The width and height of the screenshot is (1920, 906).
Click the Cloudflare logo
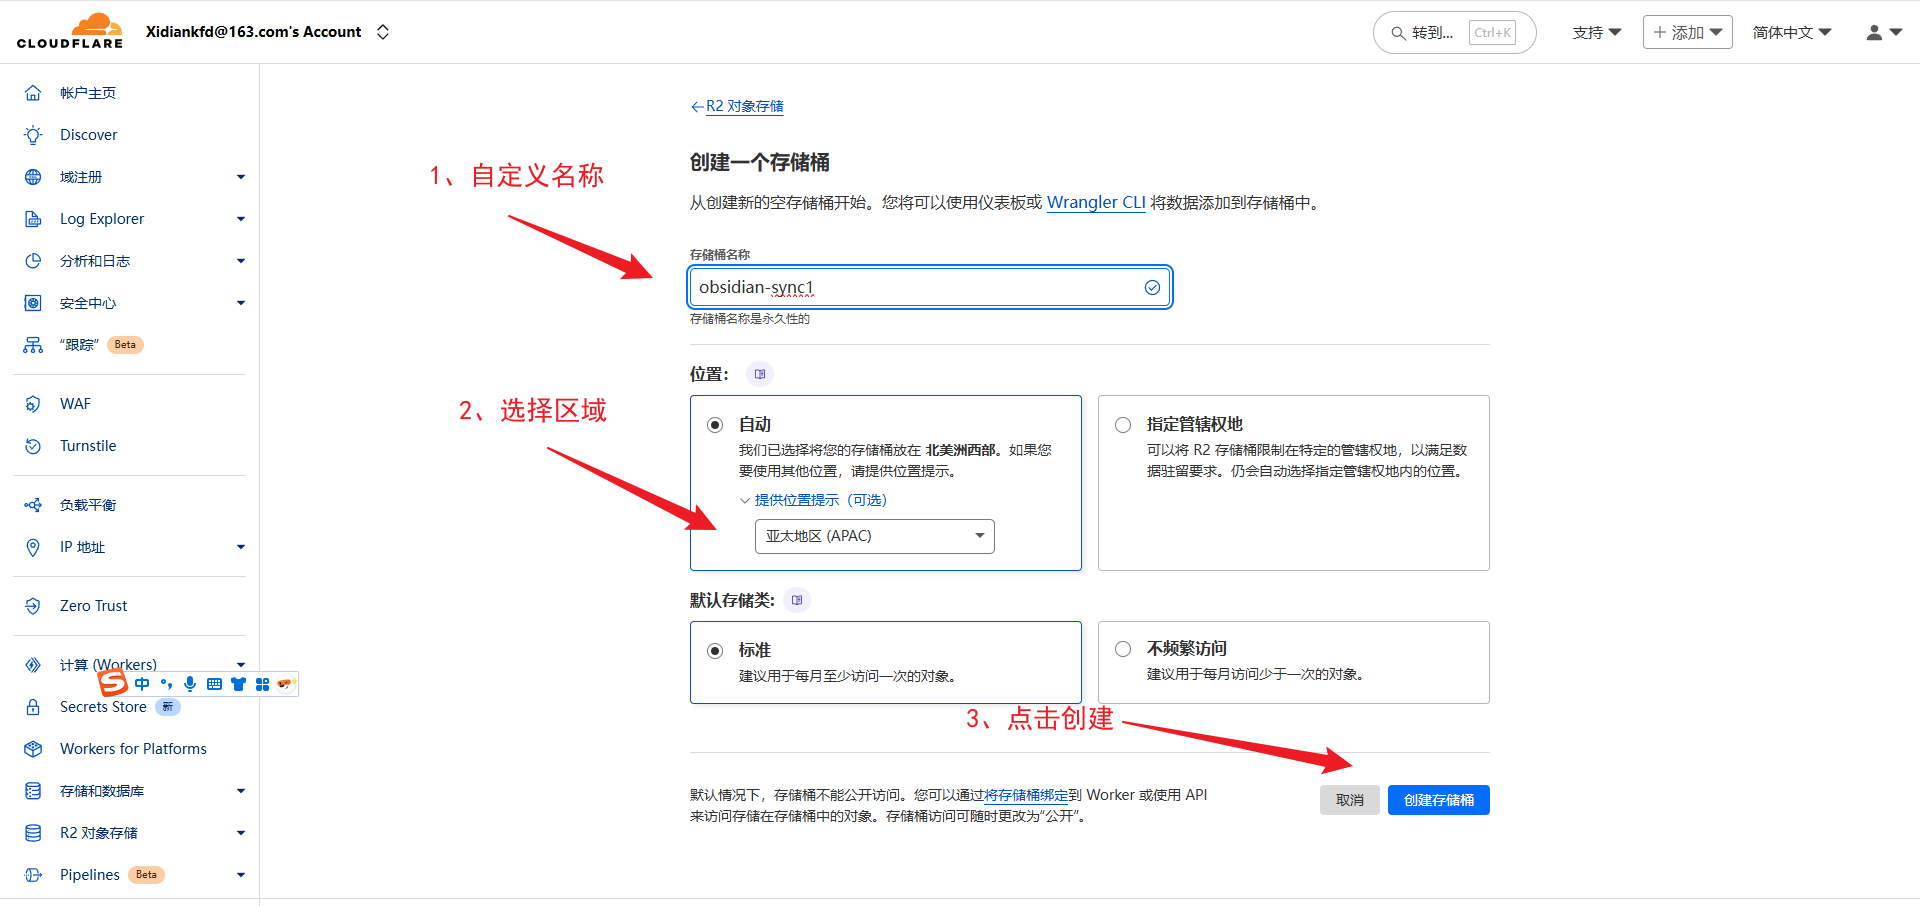pyautogui.click(x=70, y=30)
